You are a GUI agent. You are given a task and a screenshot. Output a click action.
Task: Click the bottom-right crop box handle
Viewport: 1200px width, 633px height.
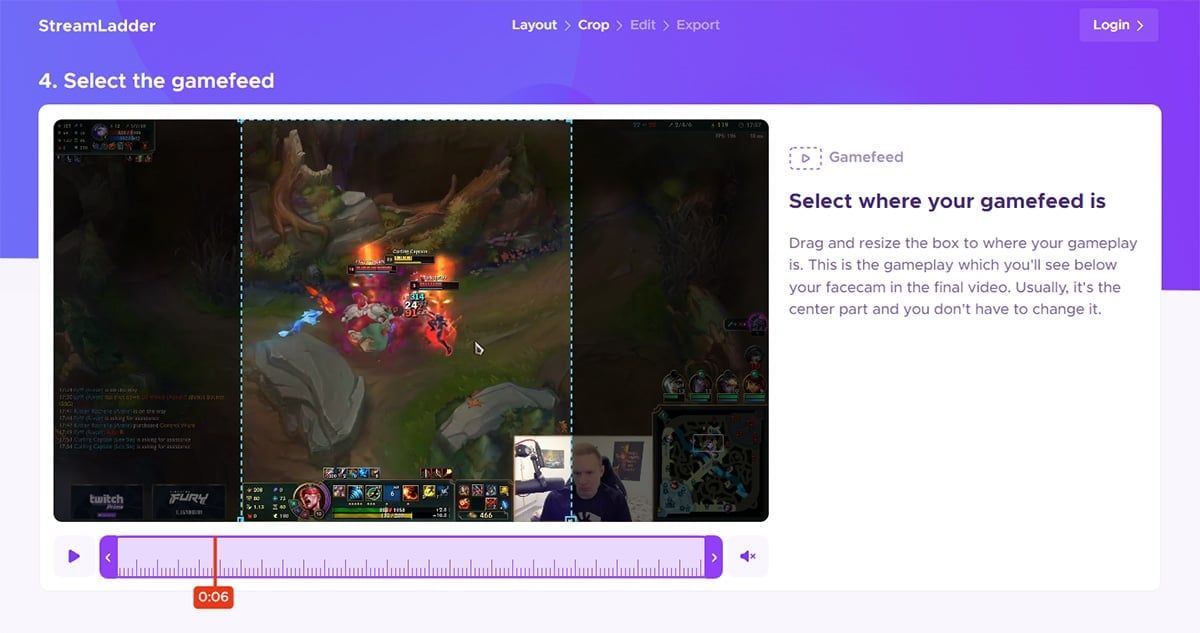[571, 518]
